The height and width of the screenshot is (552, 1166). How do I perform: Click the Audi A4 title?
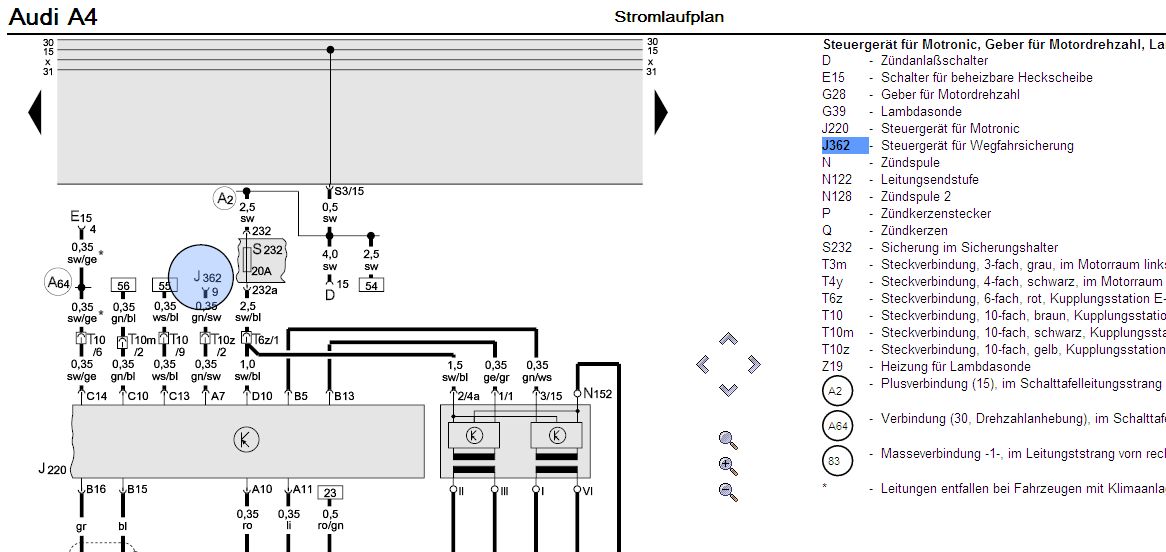tap(53, 16)
